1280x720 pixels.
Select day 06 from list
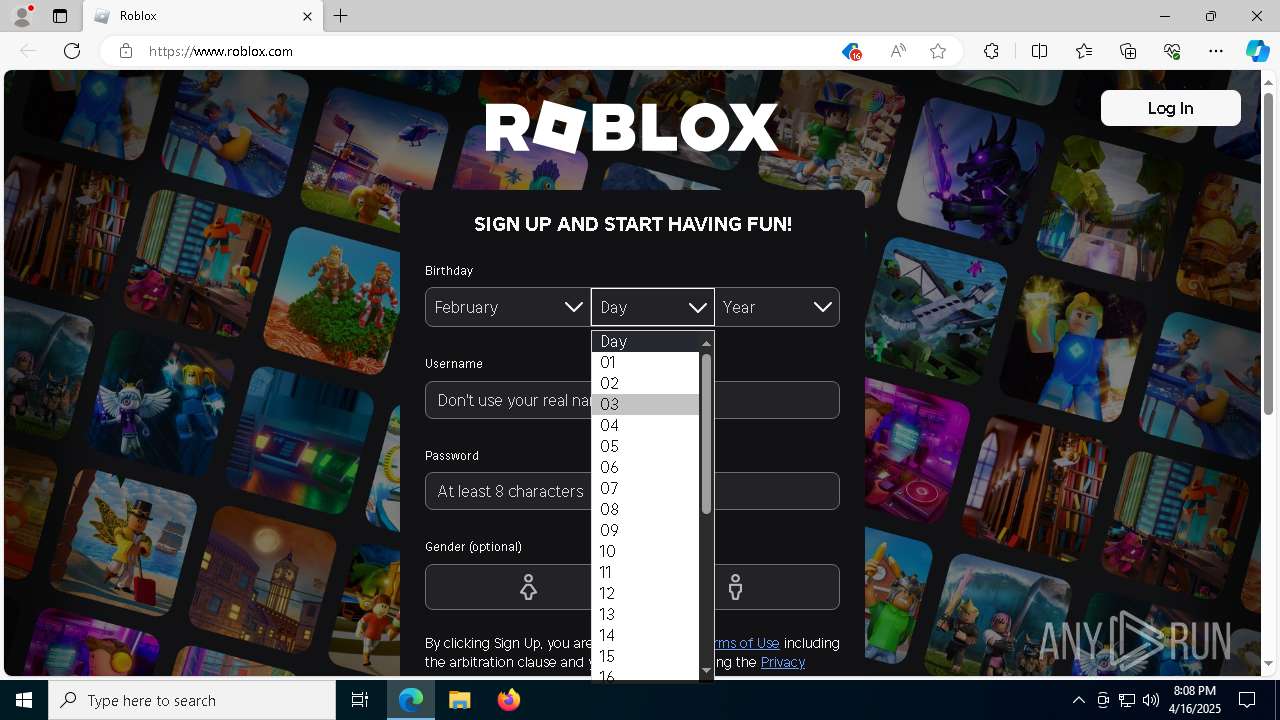(x=645, y=467)
